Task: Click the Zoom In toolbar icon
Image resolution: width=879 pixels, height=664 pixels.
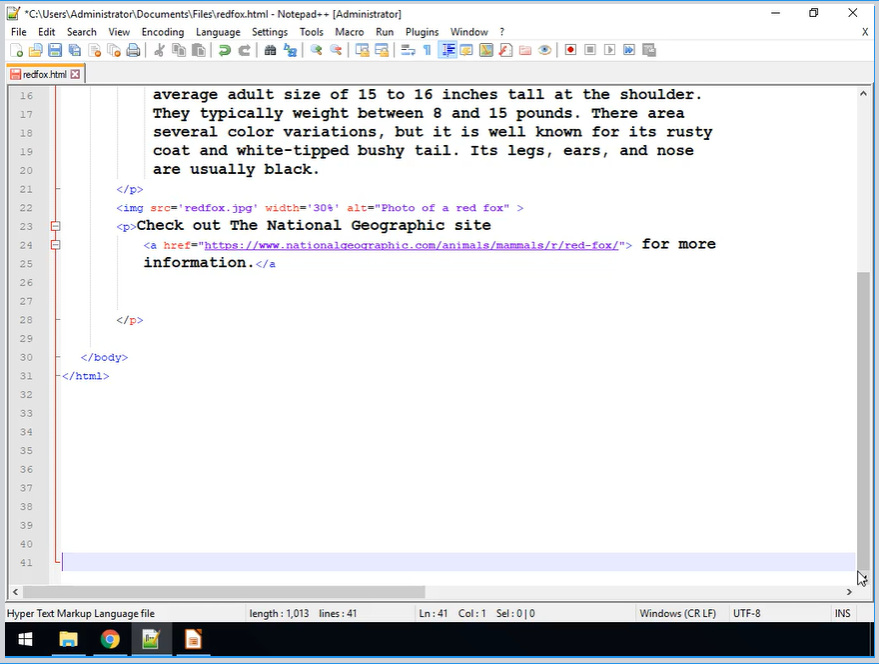Action: click(x=316, y=50)
